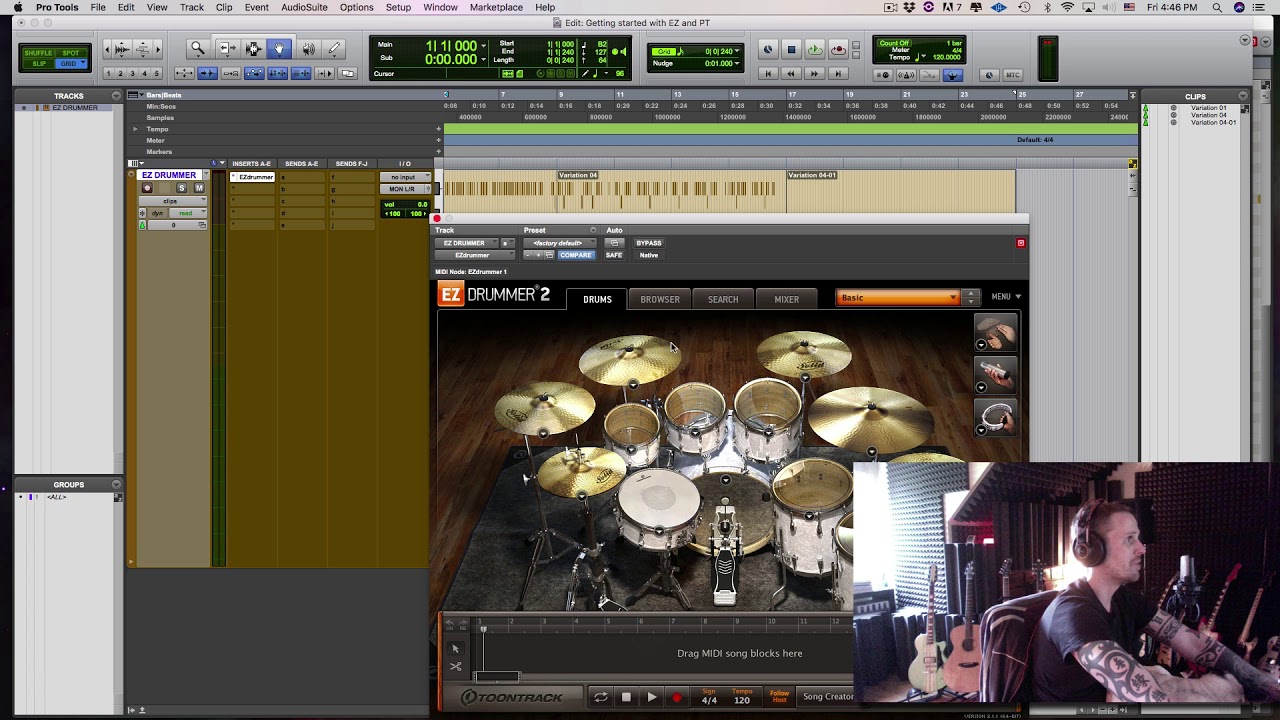
Task: Select the DRUMS tab in EZdrummer
Action: coord(597,299)
